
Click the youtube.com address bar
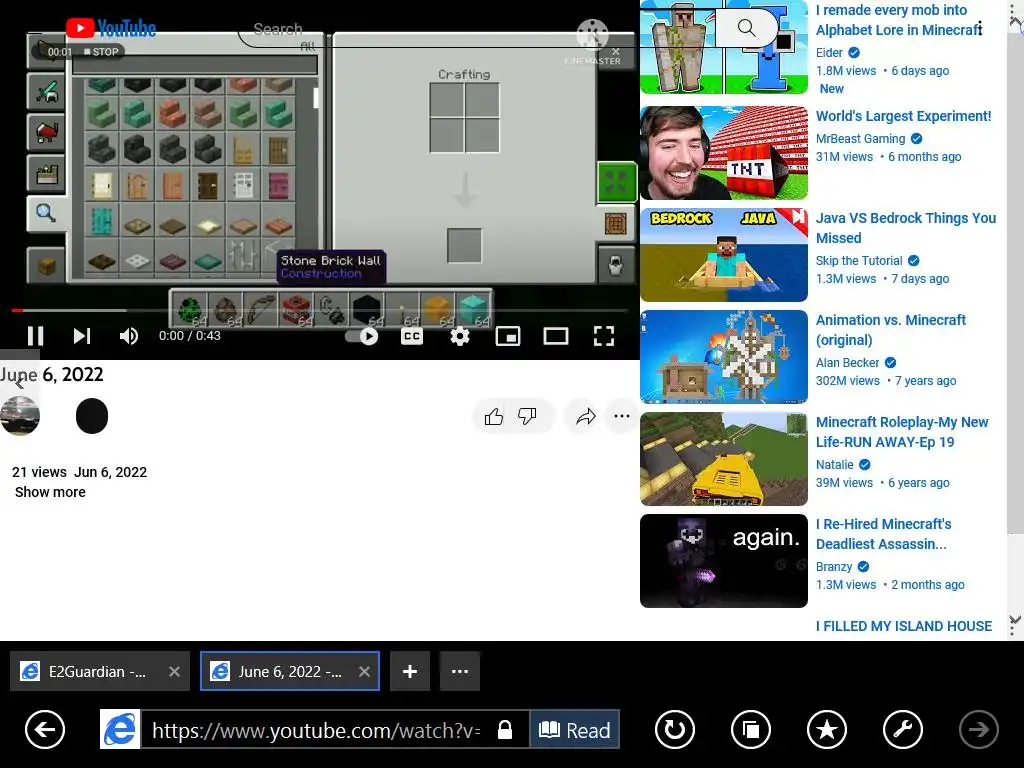[317, 730]
